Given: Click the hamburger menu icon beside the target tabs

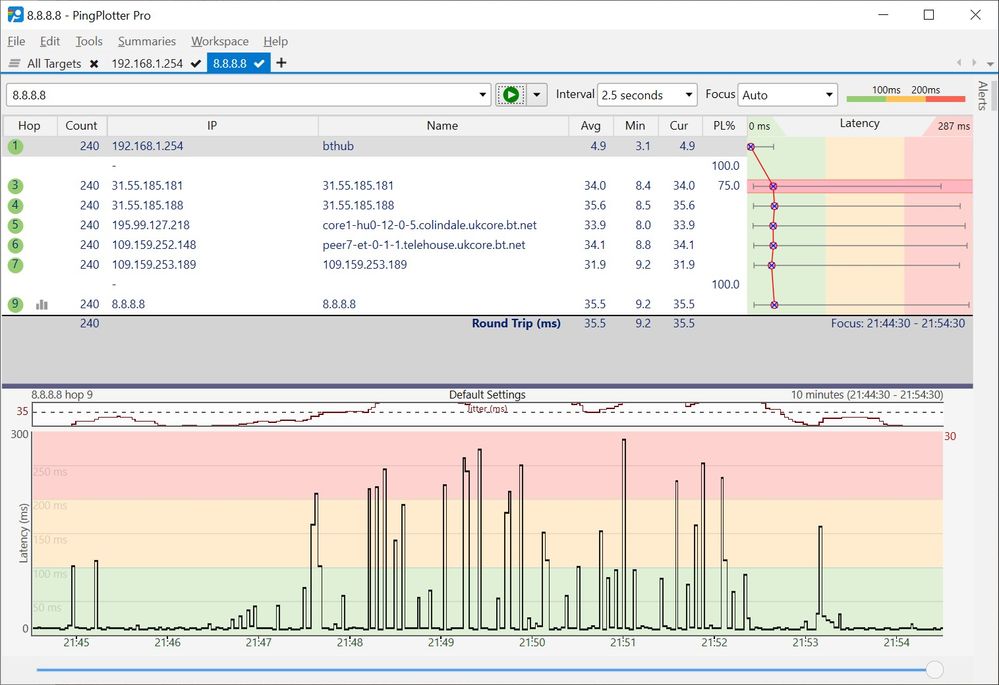Looking at the screenshot, I should pyautogui.click(x=14, y=63).
